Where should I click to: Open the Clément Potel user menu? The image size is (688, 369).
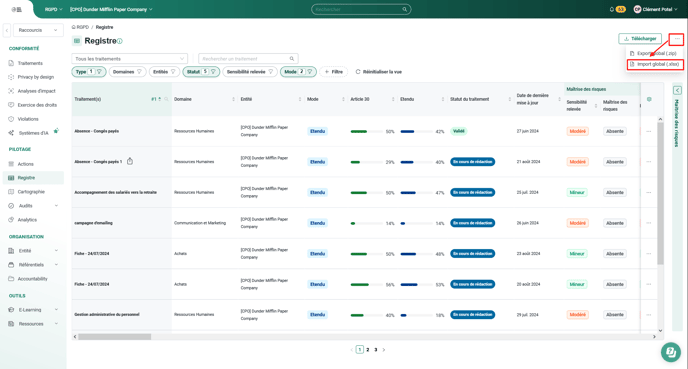656,9
